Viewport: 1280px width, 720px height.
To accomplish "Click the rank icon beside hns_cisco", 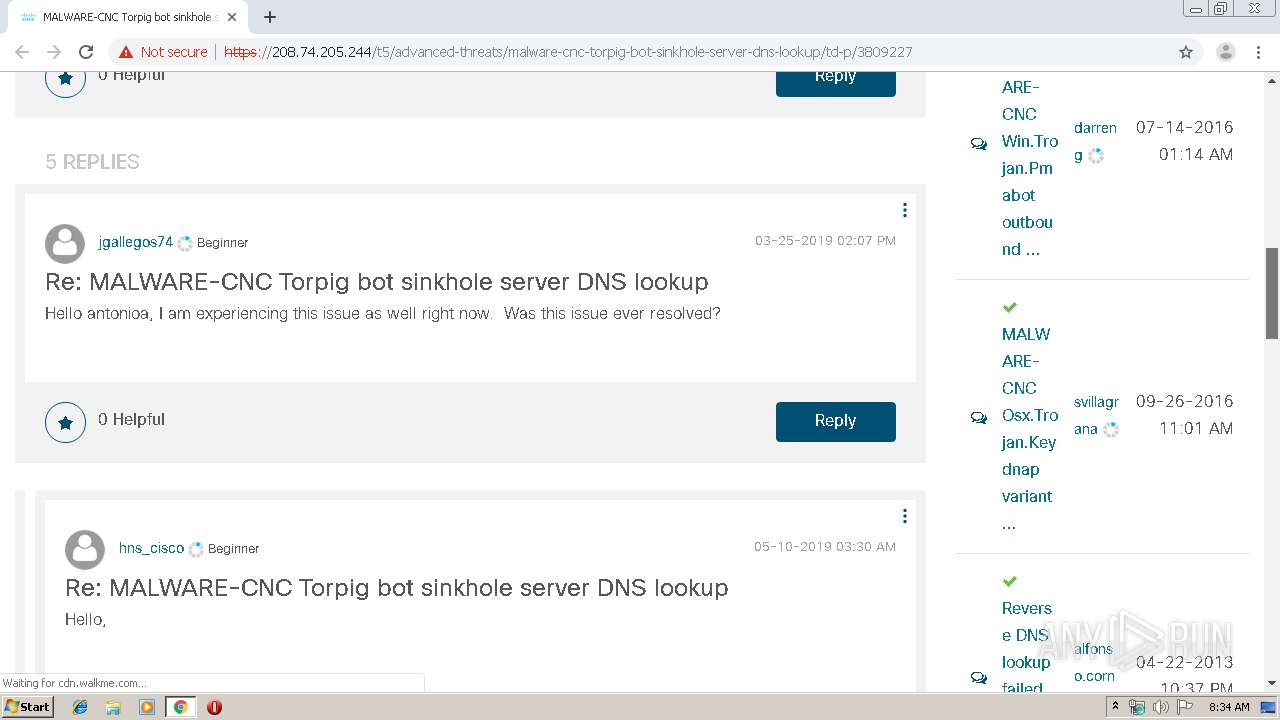I will (196, 549).
